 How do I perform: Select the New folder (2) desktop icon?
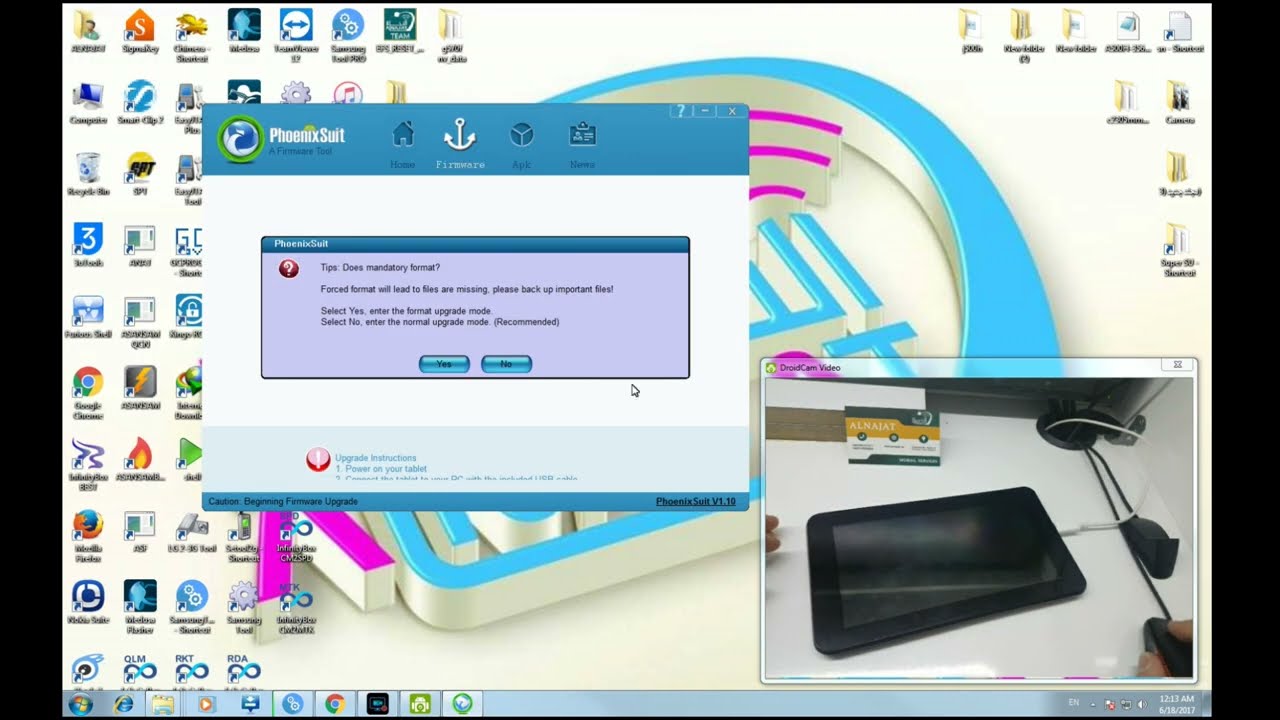pyautogui.click(x=1024, y=35)
